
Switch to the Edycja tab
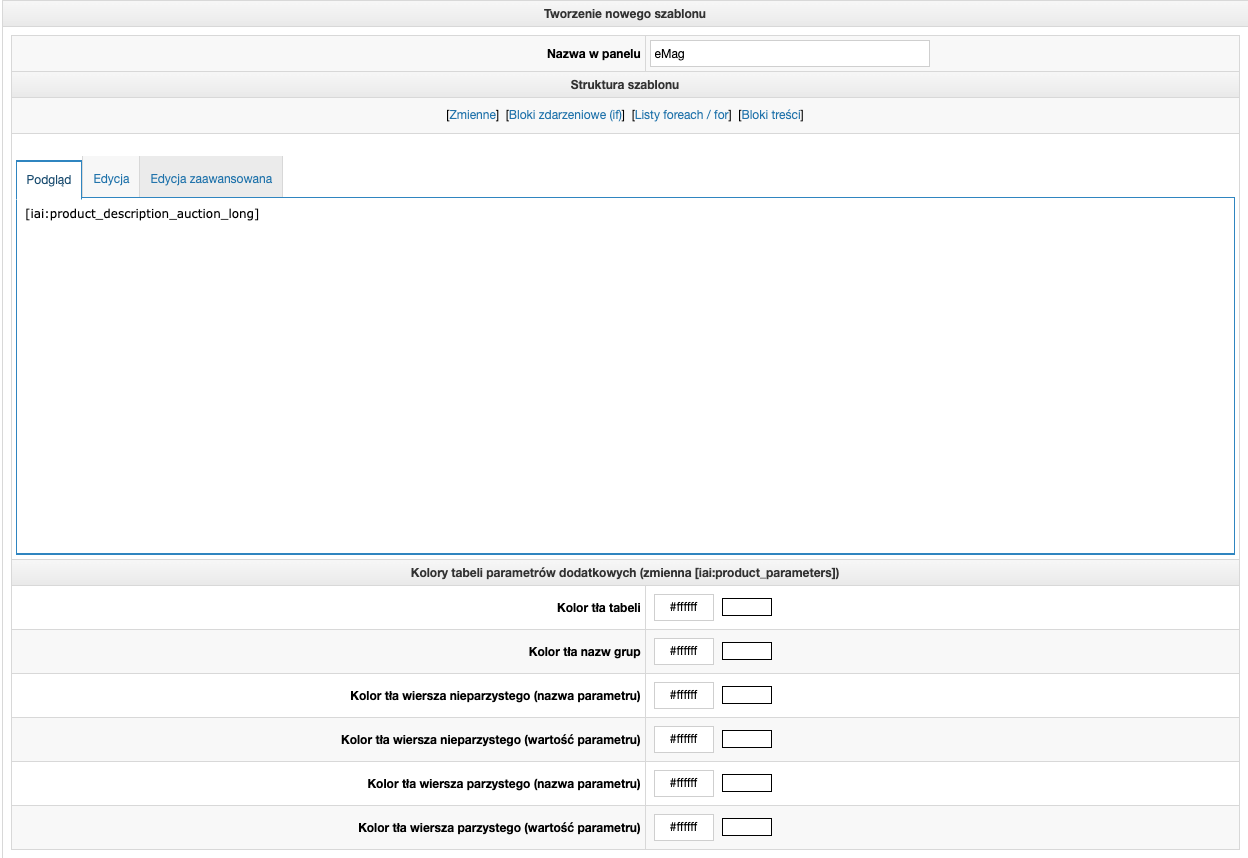tap(111, 178)
